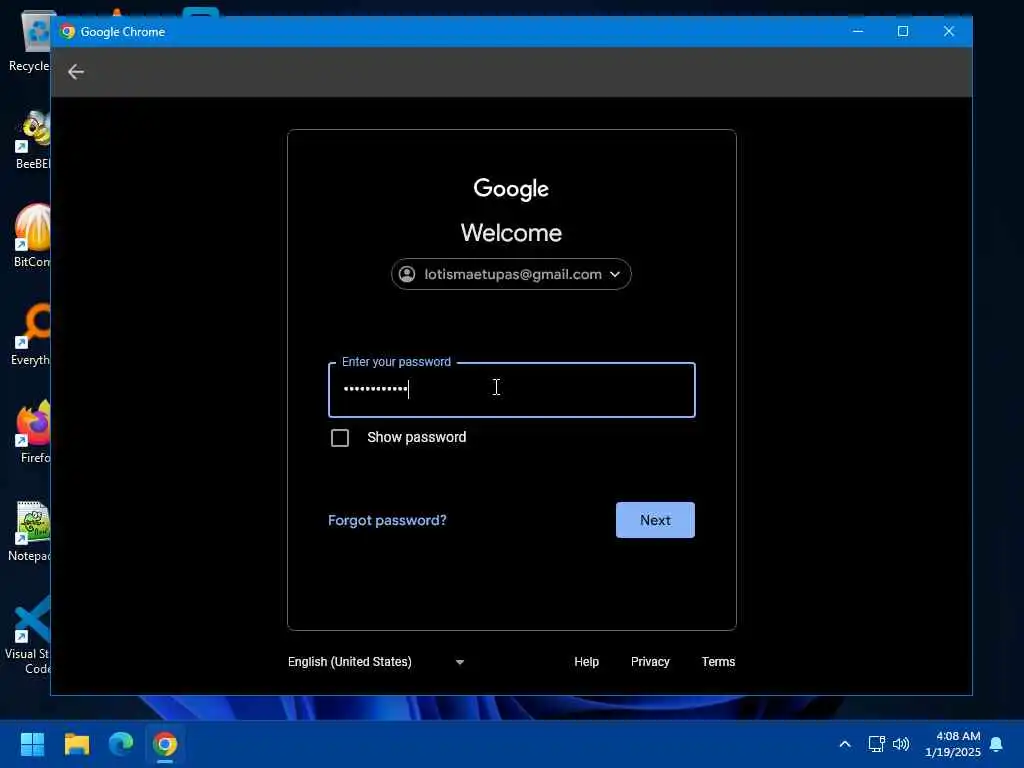1024x768 pixels.
Task: Click the Show password label text
Action: (x=417, y=437)
